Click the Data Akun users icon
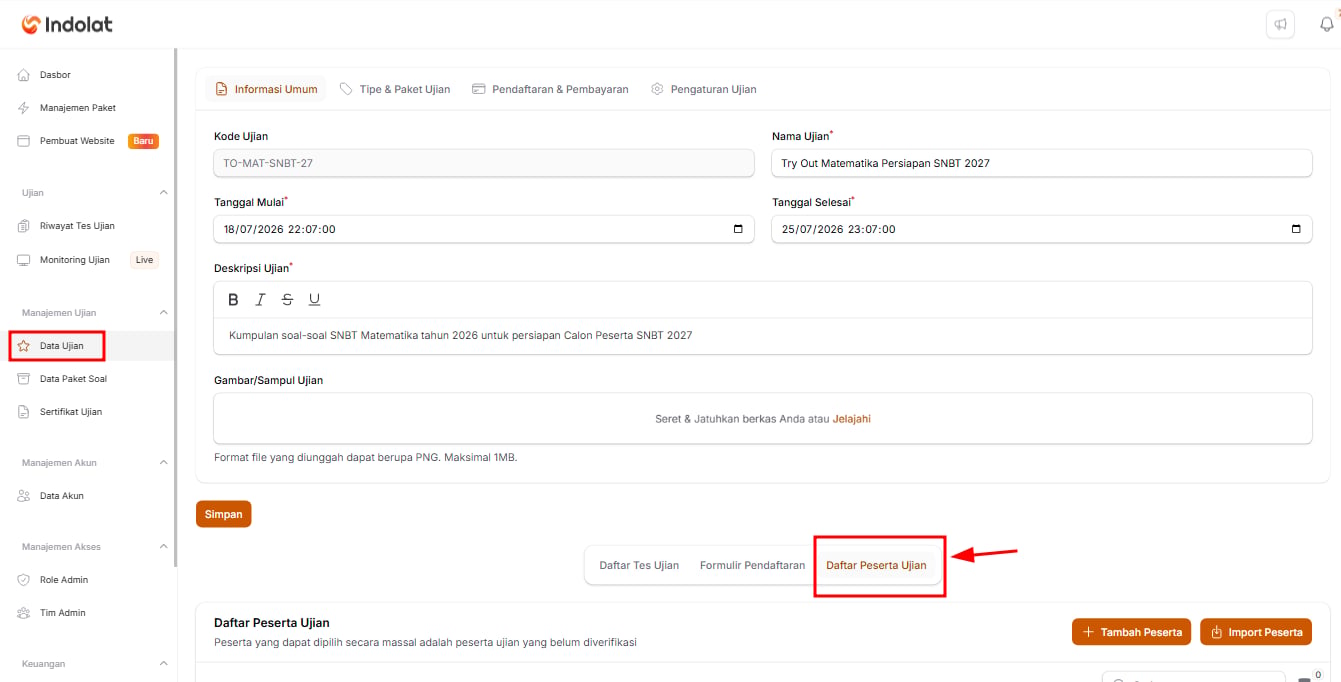 click(x=24, y=496)
